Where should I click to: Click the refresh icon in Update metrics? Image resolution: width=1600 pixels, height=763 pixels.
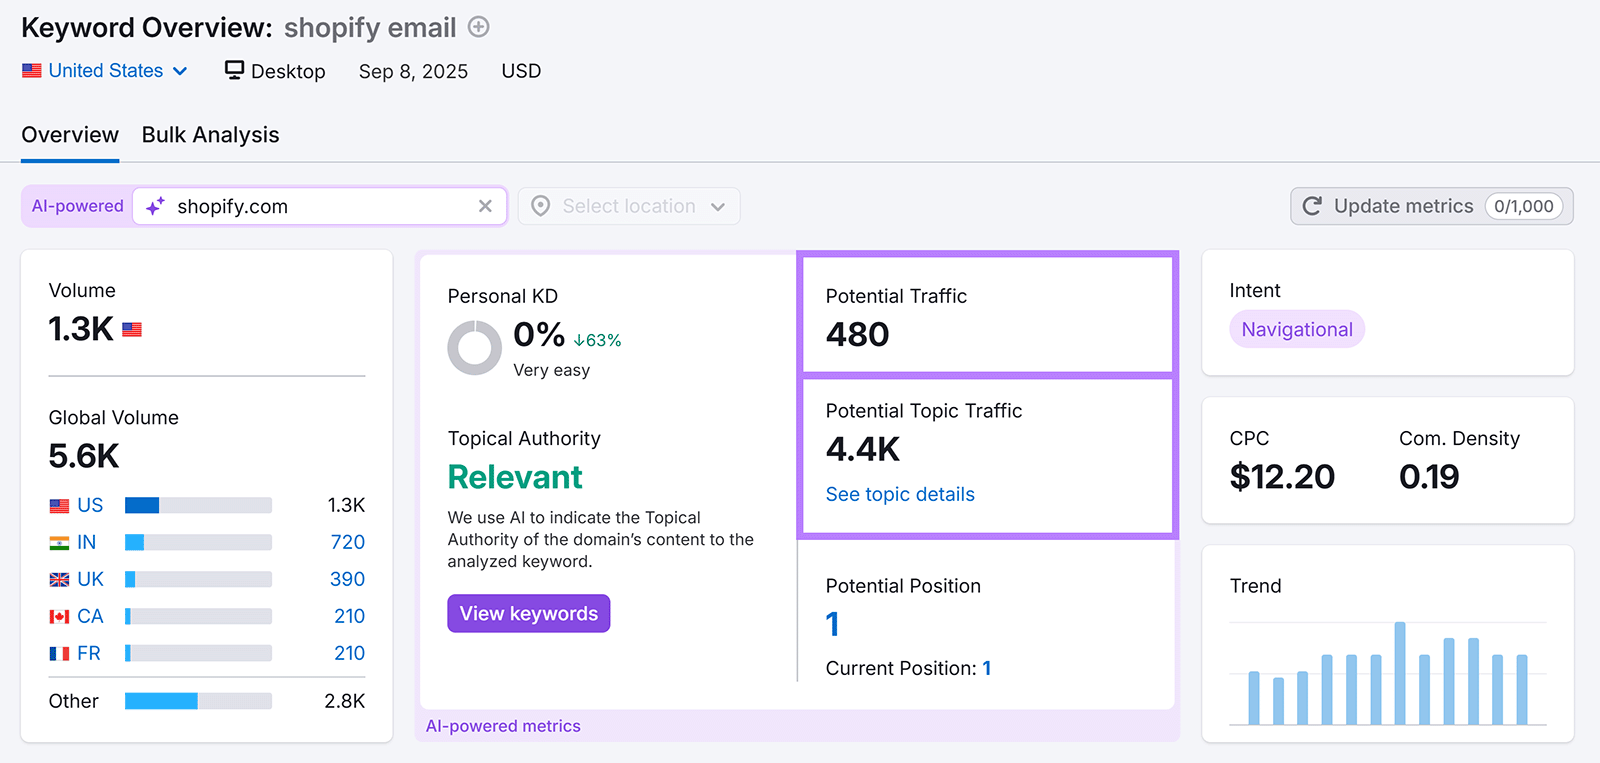(1312, 206)
